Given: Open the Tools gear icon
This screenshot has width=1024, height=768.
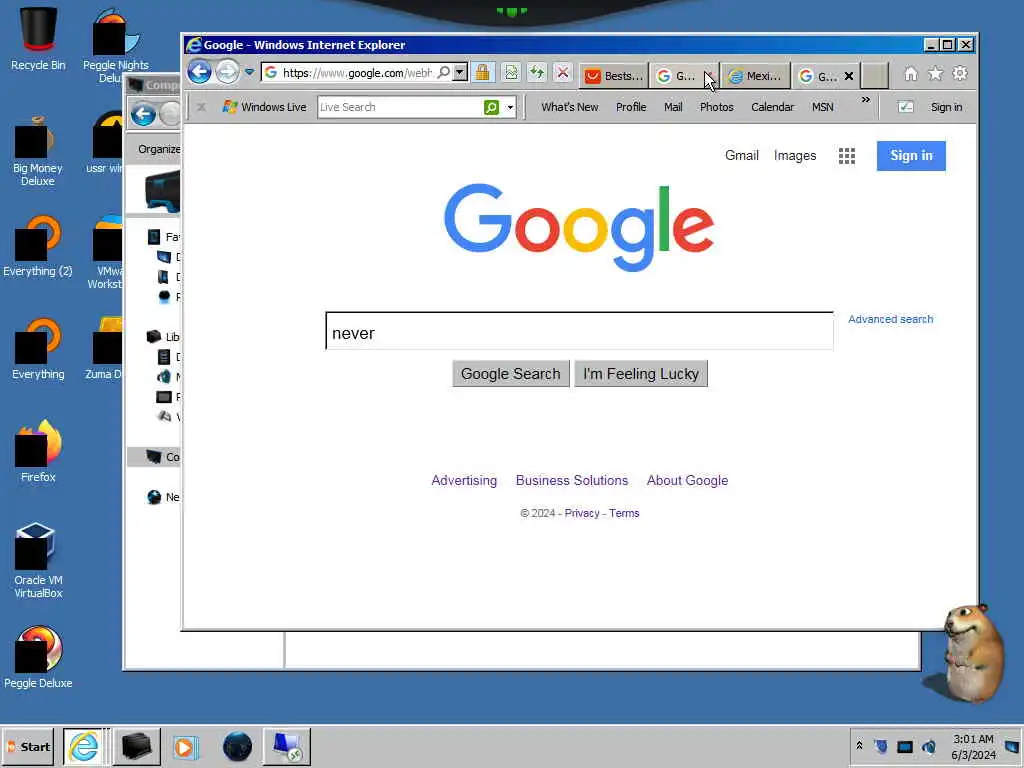Looking at the screenshot, I should (x=959, y=73).
